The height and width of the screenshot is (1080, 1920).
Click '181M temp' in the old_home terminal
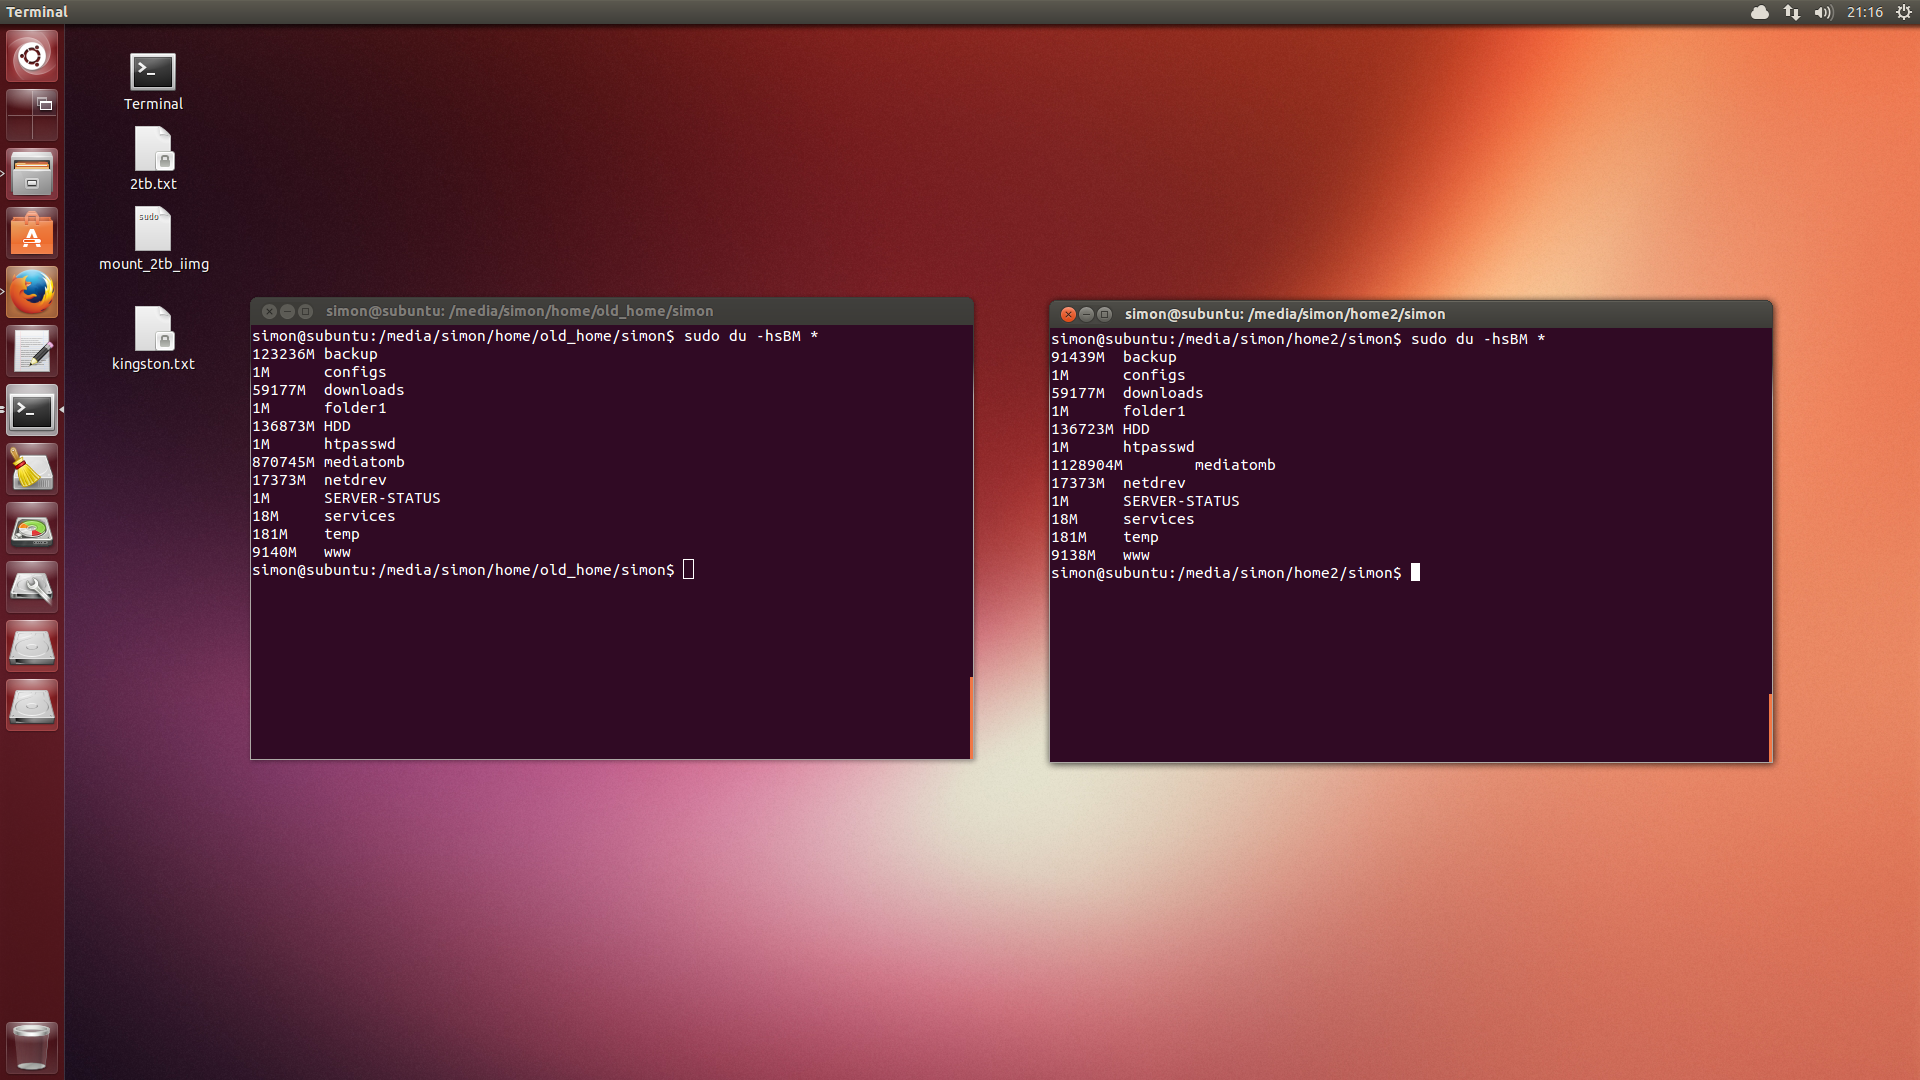306,534
